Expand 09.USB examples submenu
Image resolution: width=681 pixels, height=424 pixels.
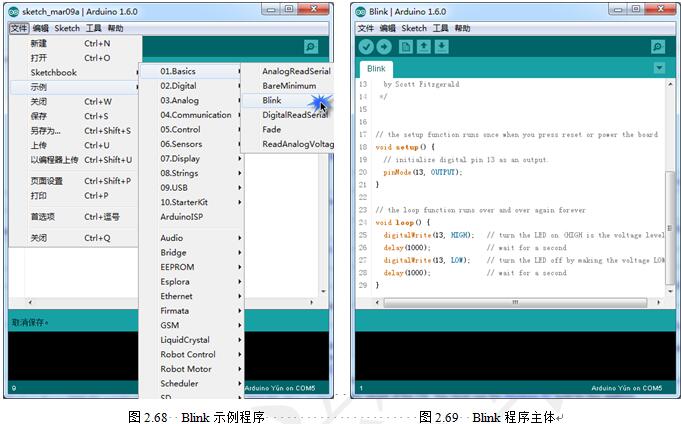191,188
